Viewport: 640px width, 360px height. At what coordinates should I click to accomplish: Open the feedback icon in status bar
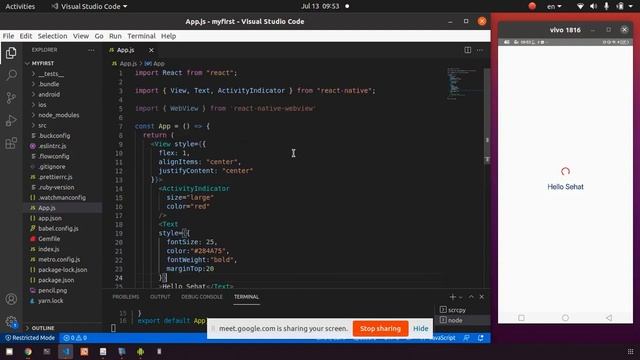pyautogui.click(x=466, y=338)
